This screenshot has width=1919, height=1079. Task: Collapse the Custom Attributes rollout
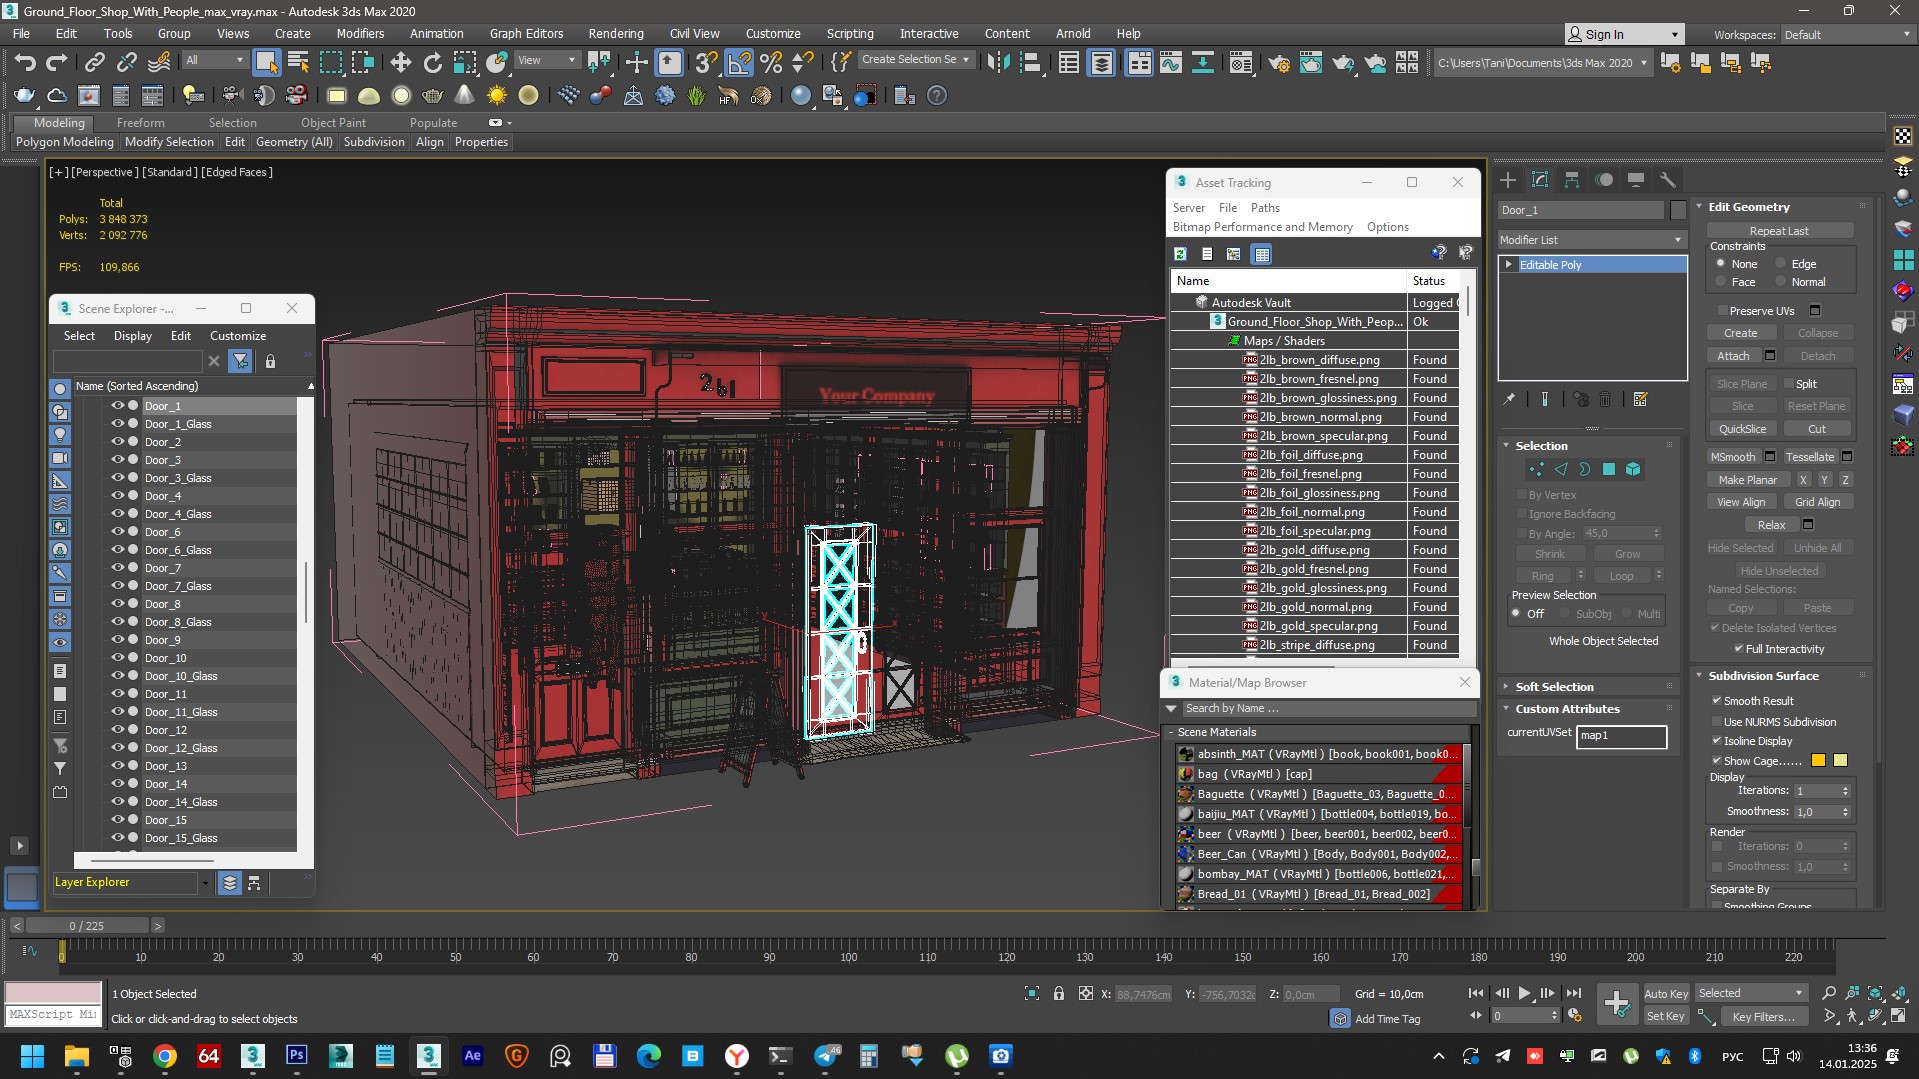click(1507, 709)
